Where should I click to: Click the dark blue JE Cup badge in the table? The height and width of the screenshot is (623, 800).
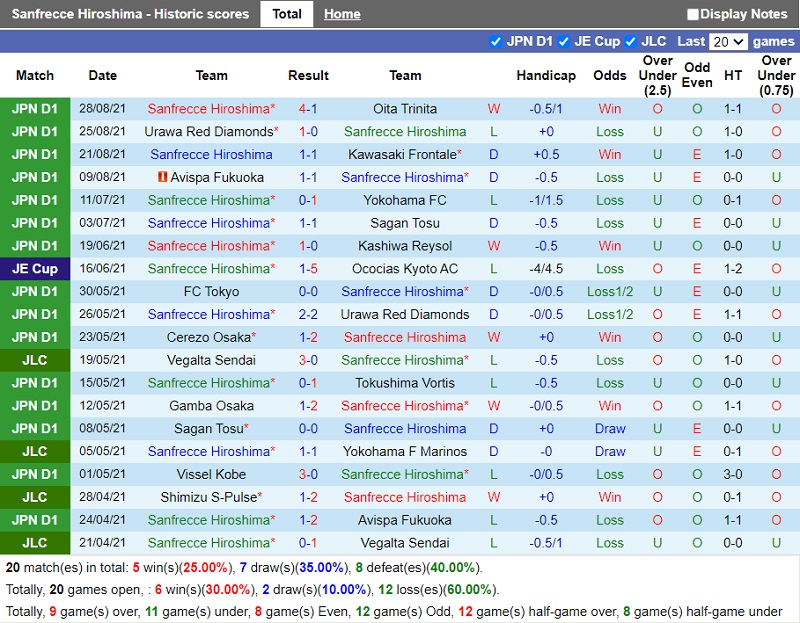tap(35, 268)
